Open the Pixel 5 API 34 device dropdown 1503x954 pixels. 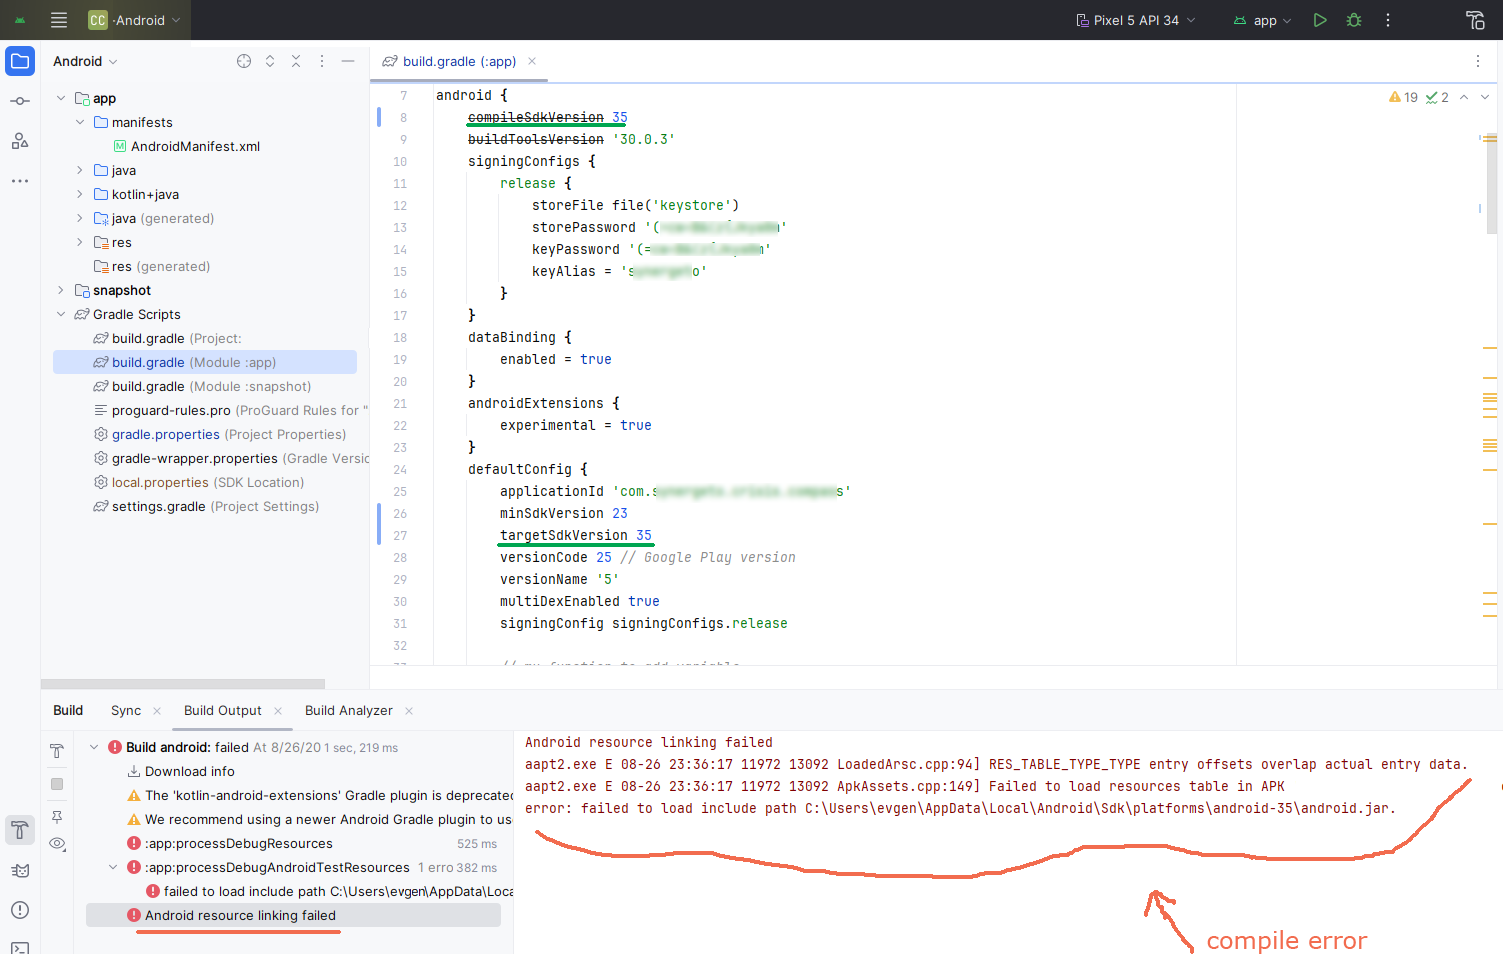tap(1135, 20)
